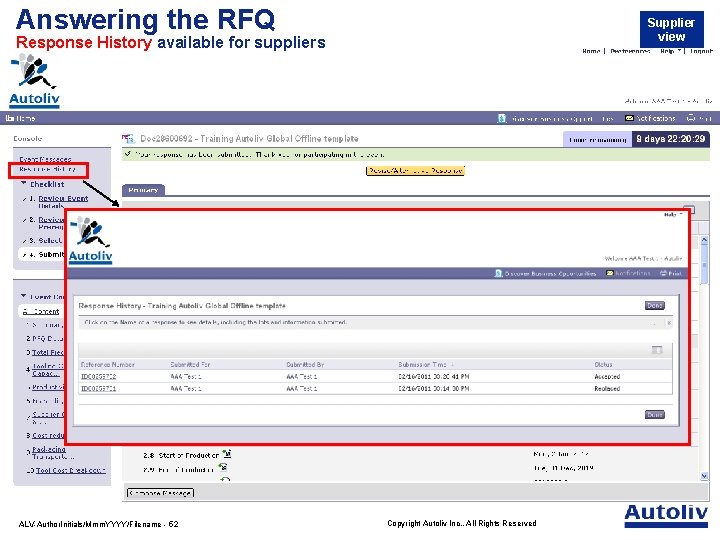Image resolution: width=720 pixels, height=540 pixels.
Task: Click the Submitted For cell in Accepted row
Action: click(x=186, y=377)
